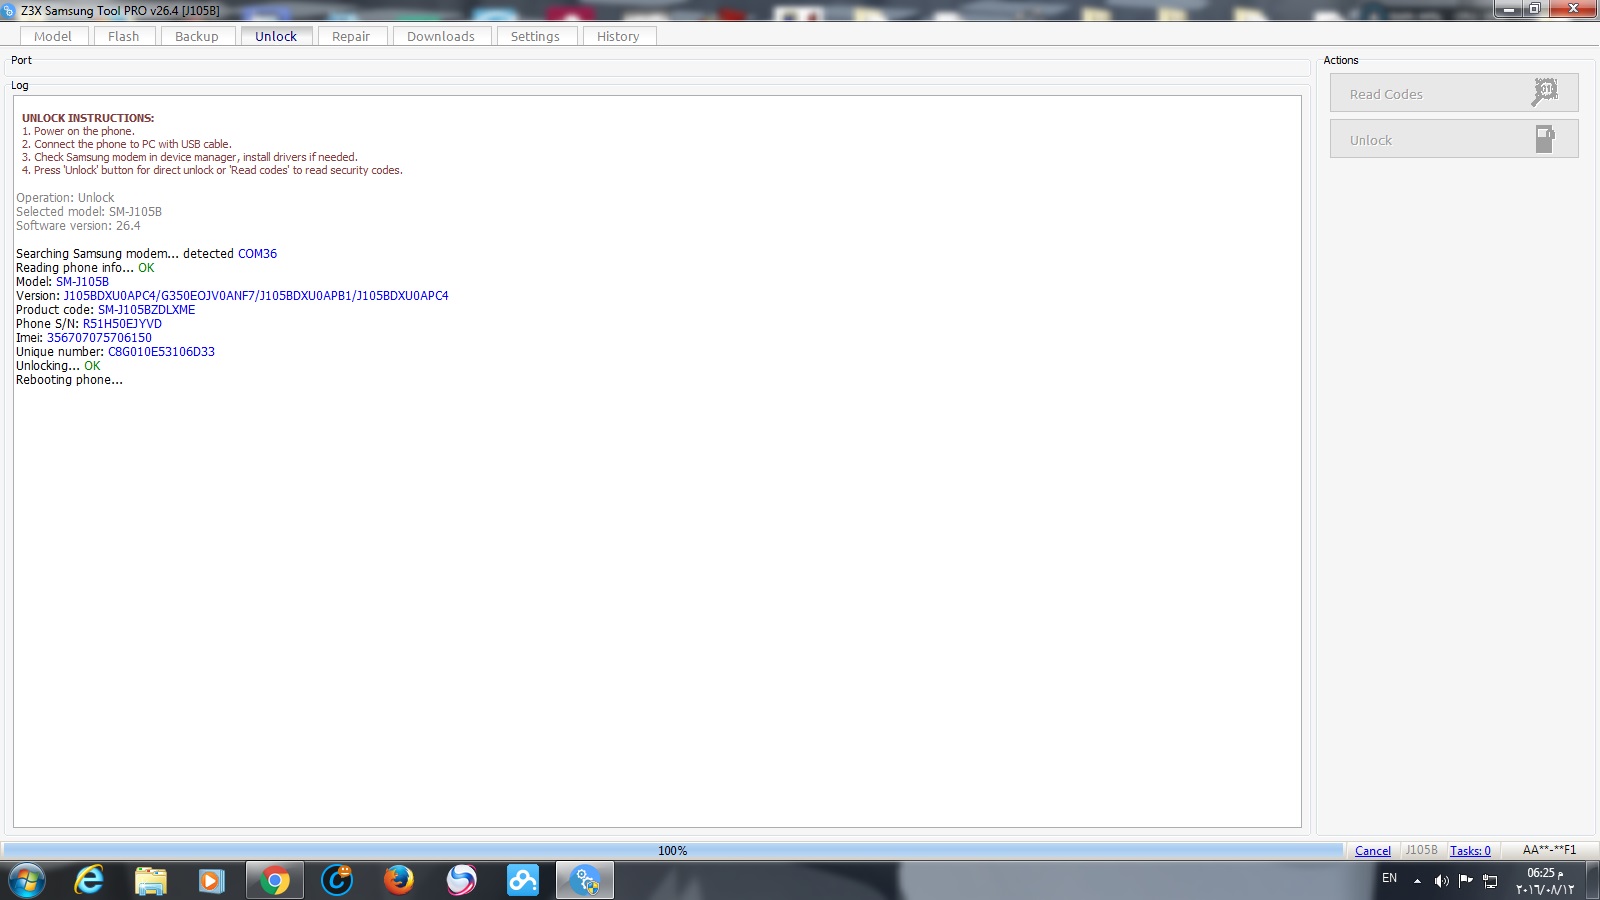Image resolution: width=1600 pixels, height=900 pixels.
Task: Open Windows Explorer from the taskbar
Action: point(151,881)
